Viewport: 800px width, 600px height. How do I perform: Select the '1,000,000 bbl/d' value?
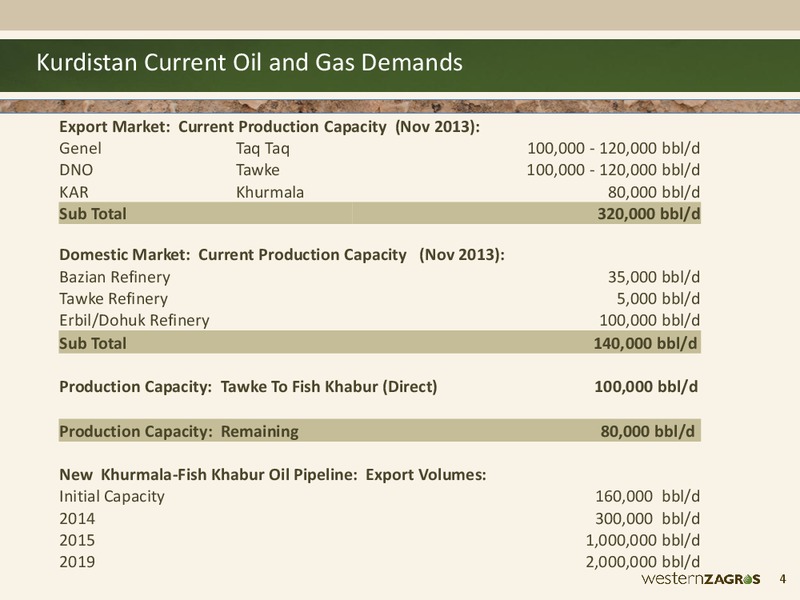(x=643, y=540)
